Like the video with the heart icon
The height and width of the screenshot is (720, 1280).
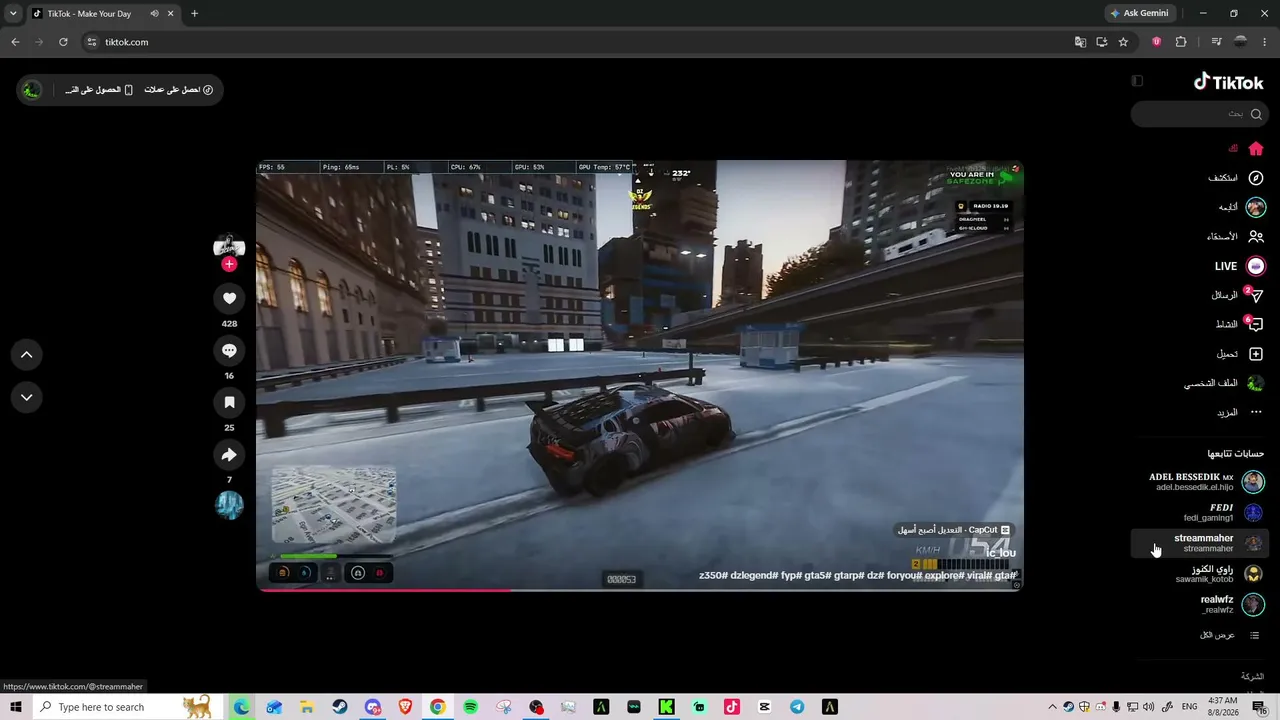tap(229, 298)
